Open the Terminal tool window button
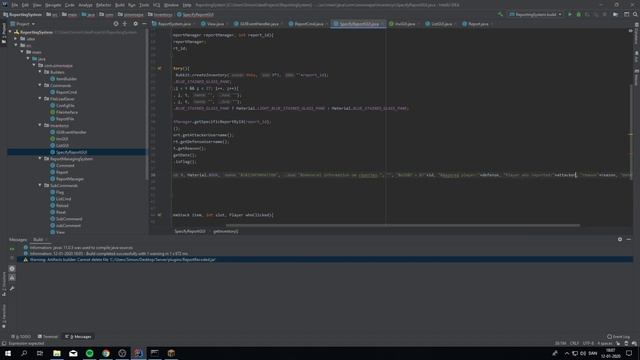This screenshot has height=360, width=640. (x=48, y=337)
